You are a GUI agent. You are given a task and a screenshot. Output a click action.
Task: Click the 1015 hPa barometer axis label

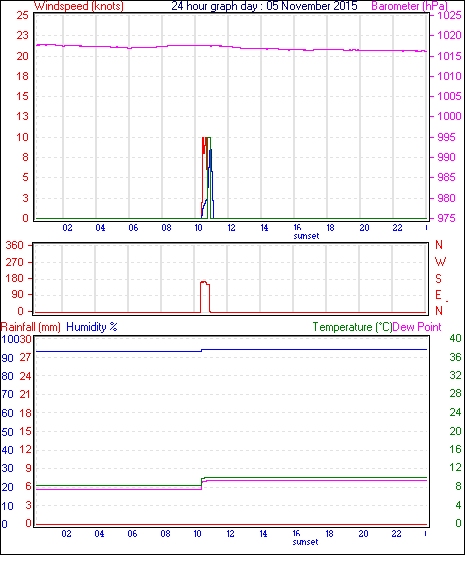coord(450,56)
